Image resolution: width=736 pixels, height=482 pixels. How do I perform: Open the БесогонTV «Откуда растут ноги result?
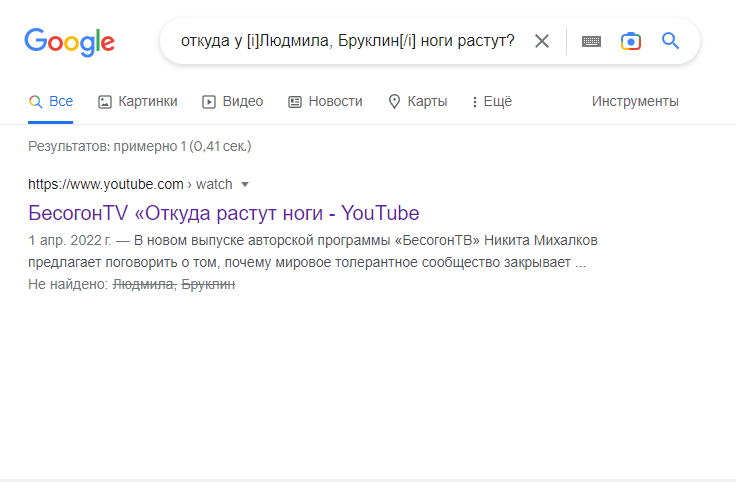coord(223,213)
